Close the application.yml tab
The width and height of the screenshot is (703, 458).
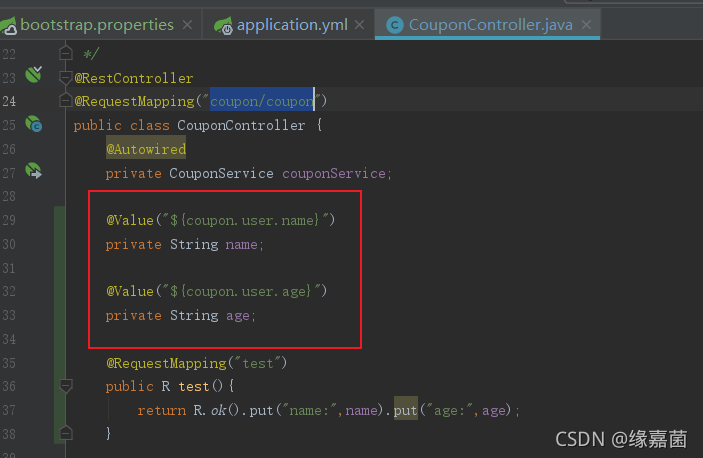[359, 25]
